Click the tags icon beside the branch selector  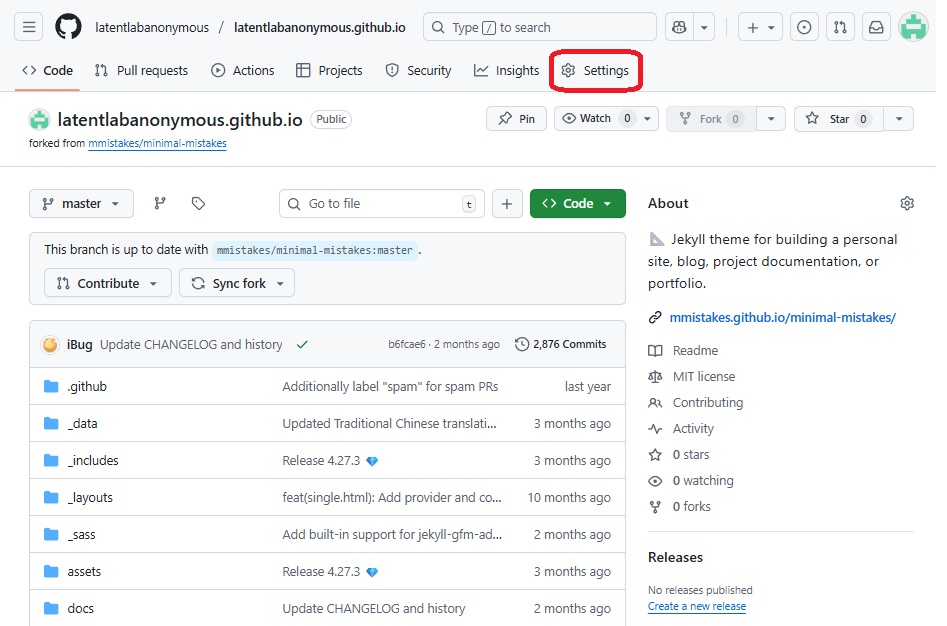coord(198,203)
